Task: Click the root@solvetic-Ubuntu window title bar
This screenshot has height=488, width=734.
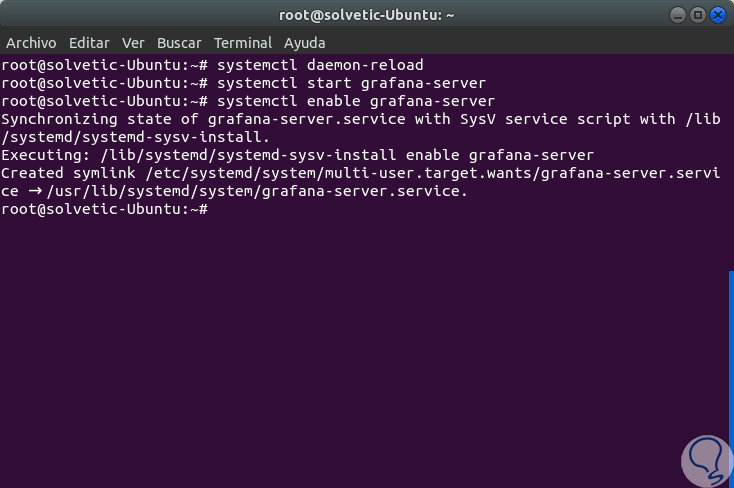Action: tap(367, 15)
